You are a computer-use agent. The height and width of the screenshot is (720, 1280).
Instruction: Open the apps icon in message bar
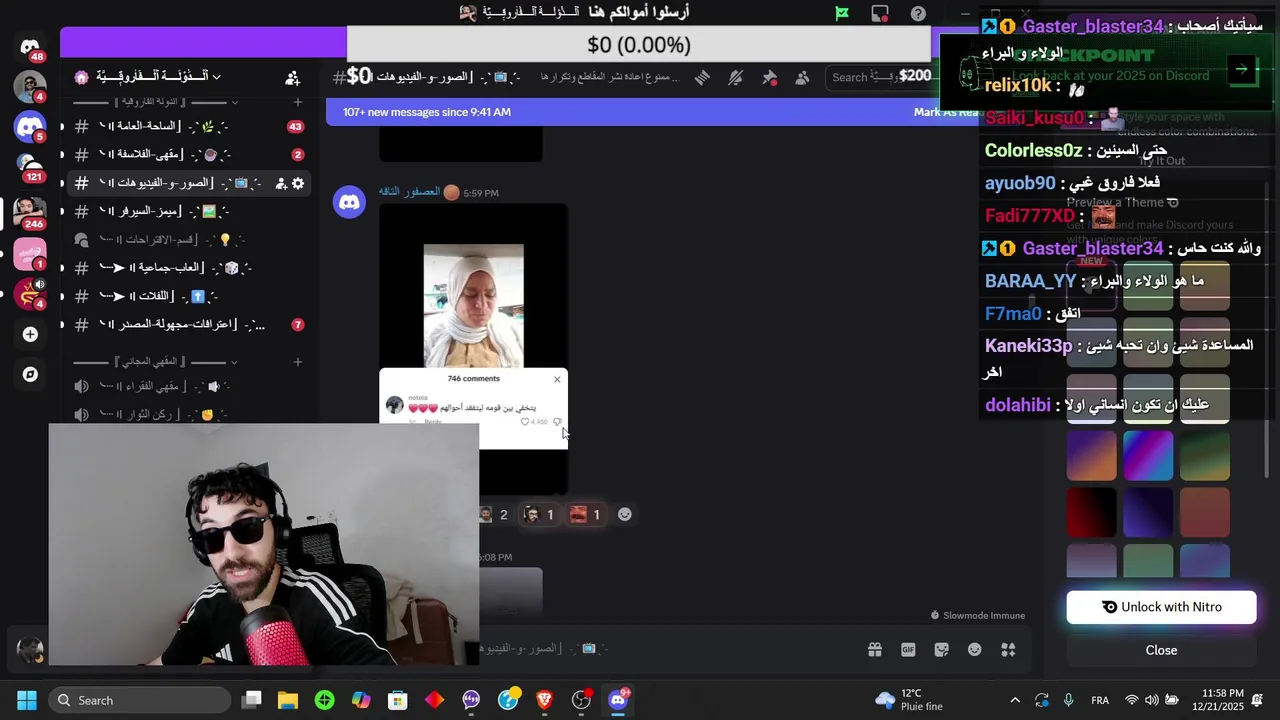pos(1008,649)
